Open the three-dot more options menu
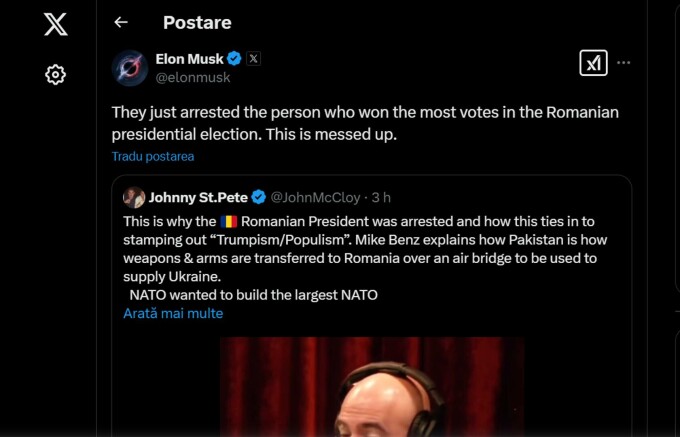Viewport: 680px width, 437px height. (x=624, y=62)
